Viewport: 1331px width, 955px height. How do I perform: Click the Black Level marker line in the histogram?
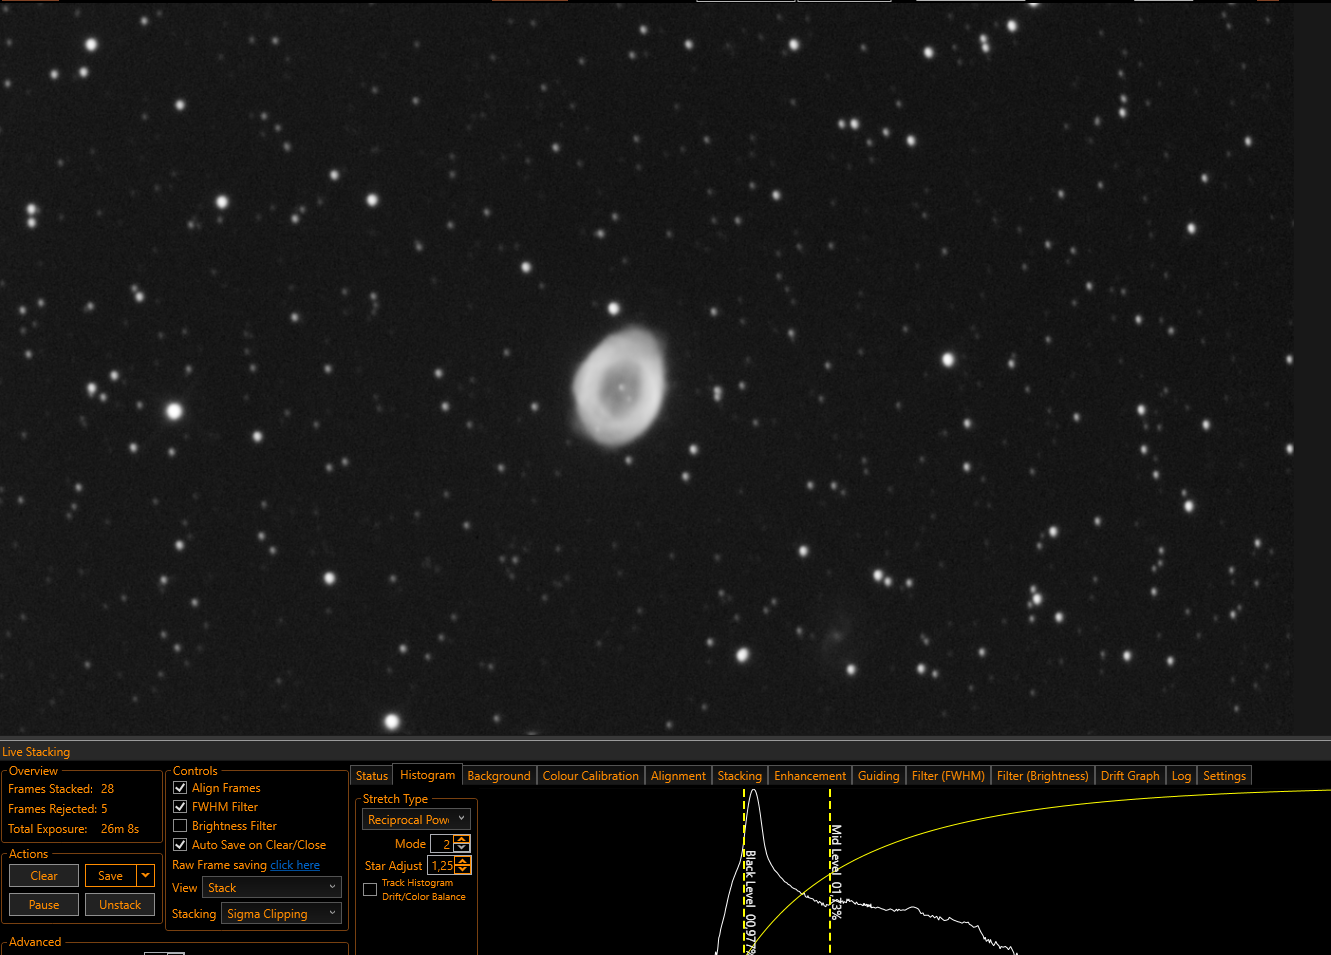tap(744, 871)
